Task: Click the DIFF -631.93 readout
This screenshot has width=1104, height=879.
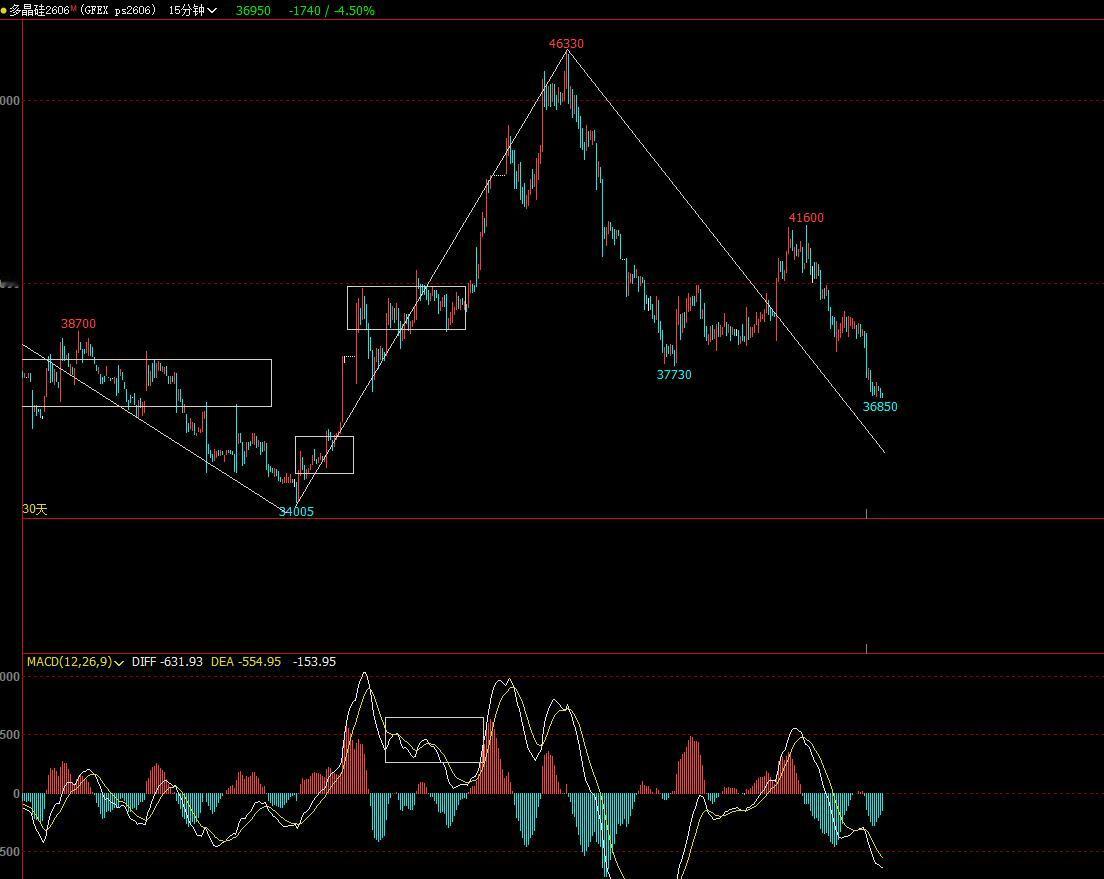Action: tap(167, 662)
